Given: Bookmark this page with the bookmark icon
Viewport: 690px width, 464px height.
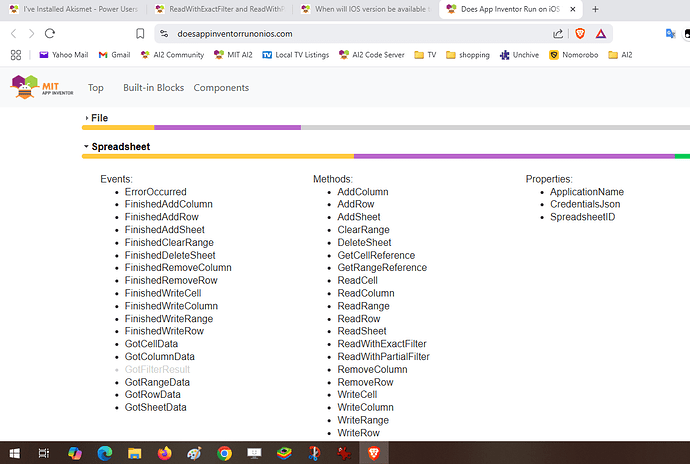Looking at the screenshot, I should point(140,33).
